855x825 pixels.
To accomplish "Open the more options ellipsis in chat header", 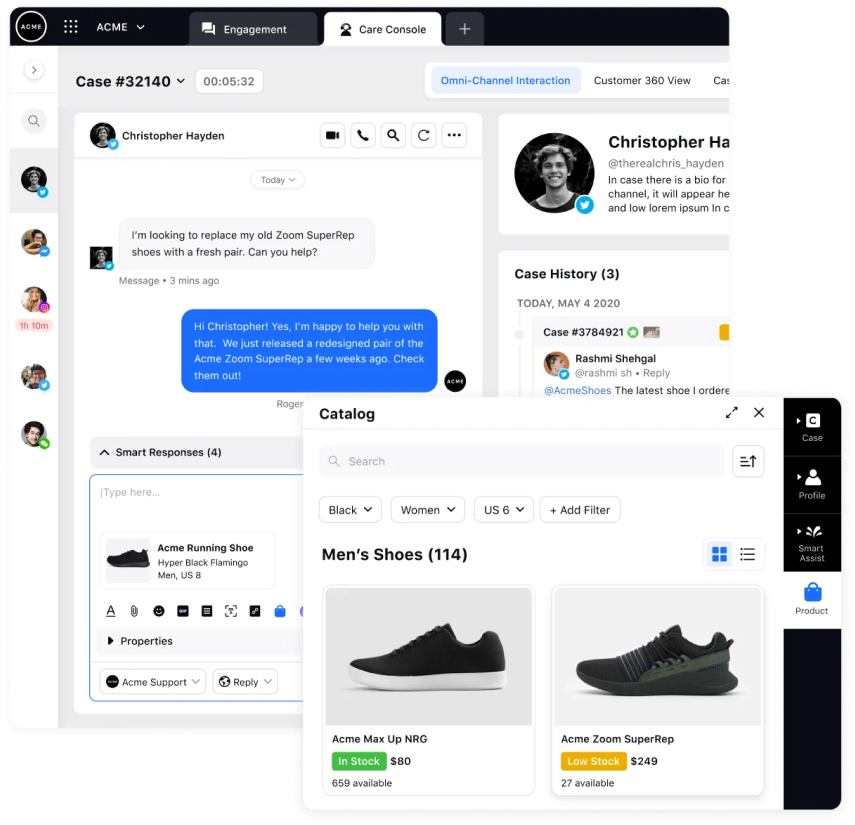I will pos(454,135).
